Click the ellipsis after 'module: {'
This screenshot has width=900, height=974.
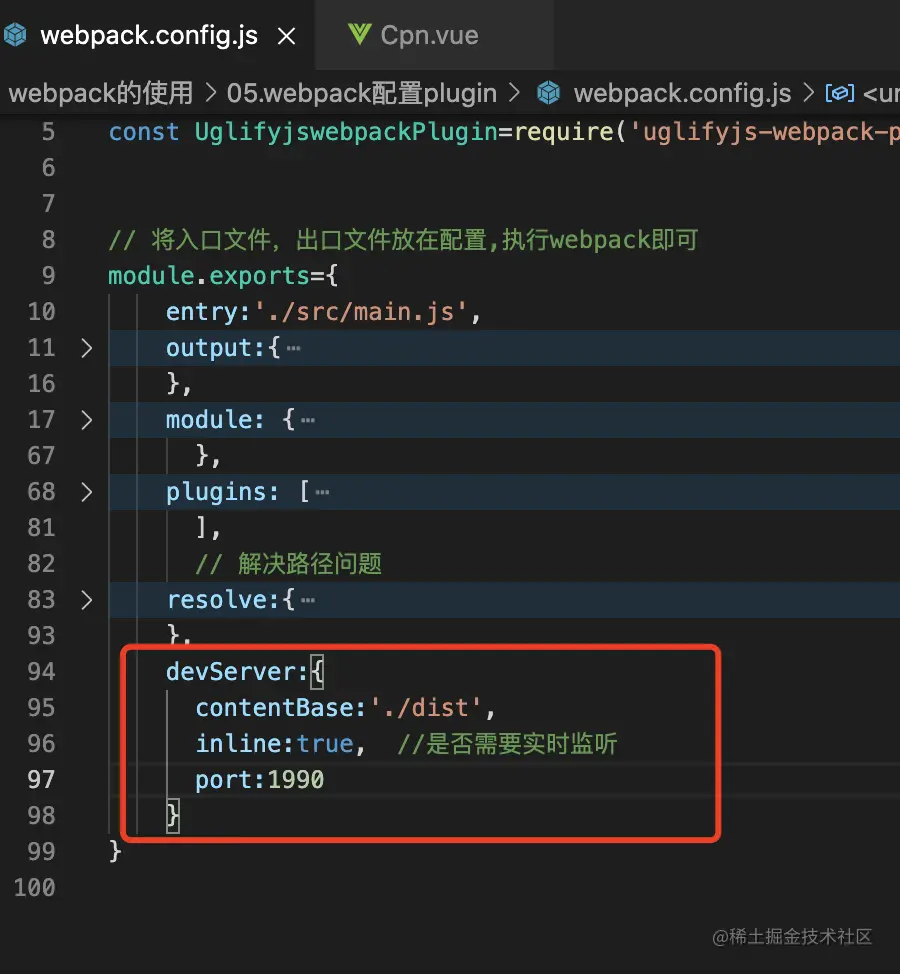pos(307,421)
